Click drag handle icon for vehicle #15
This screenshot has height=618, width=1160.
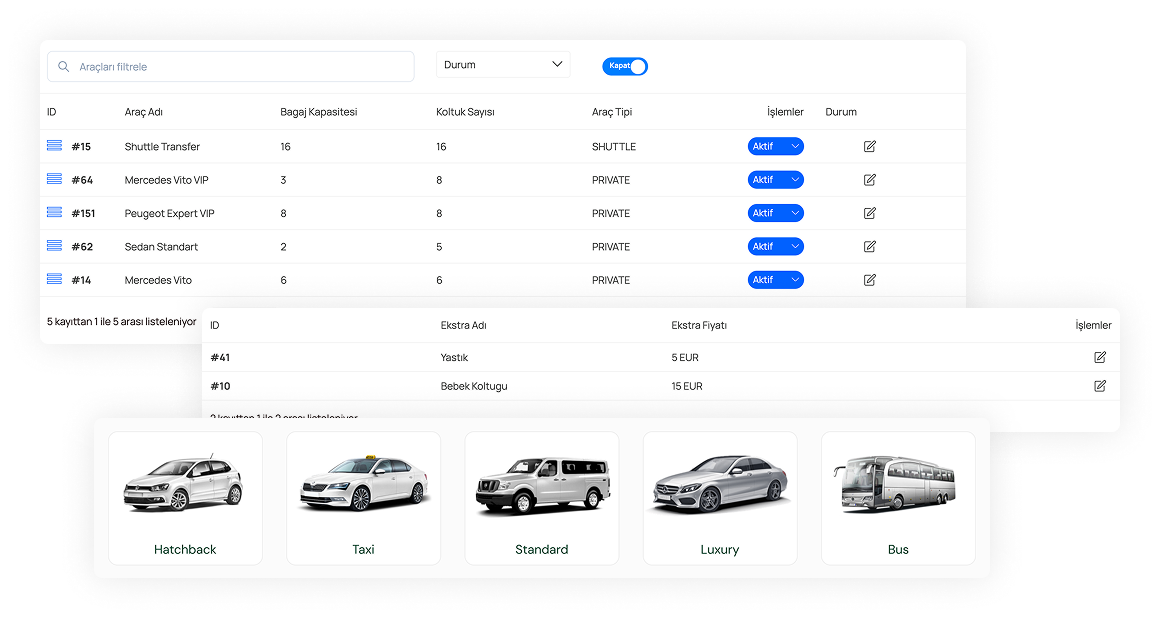click(x=54, y=146)
